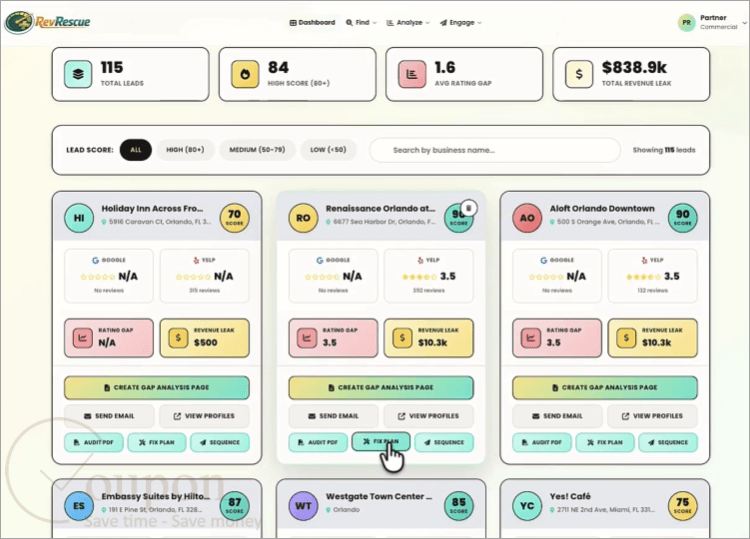
Task: Click the WT avatar on Westgate Town Center card
Action: [x=303, y=506]
